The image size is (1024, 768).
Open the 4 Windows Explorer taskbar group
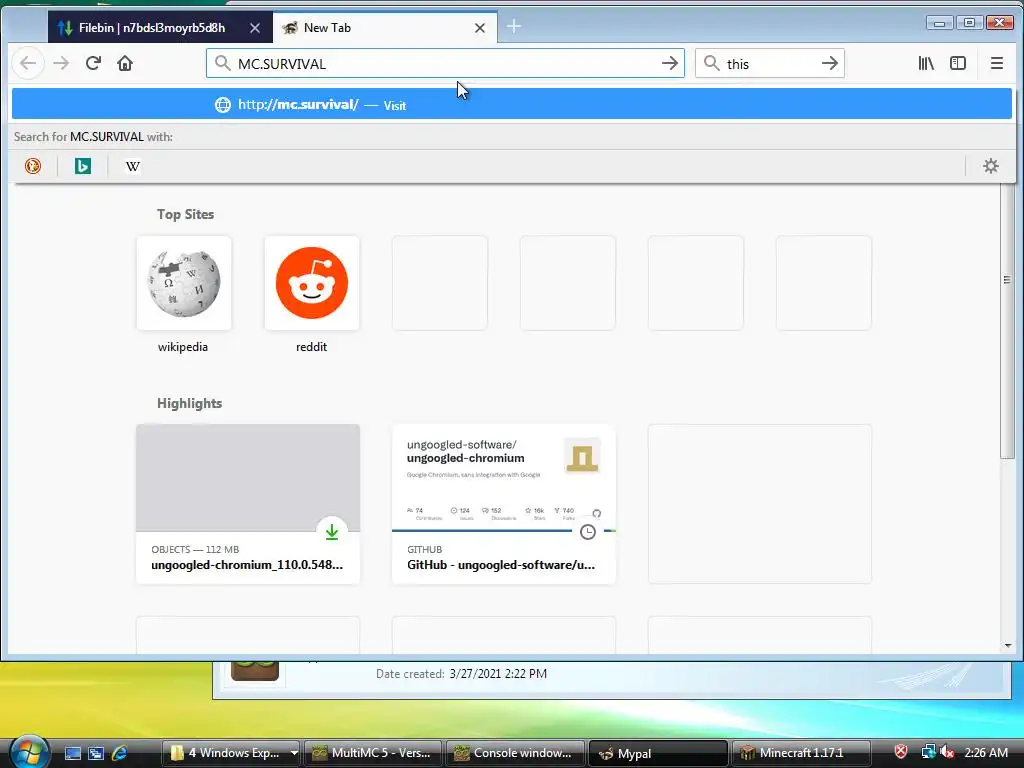[x=231, y=753]
